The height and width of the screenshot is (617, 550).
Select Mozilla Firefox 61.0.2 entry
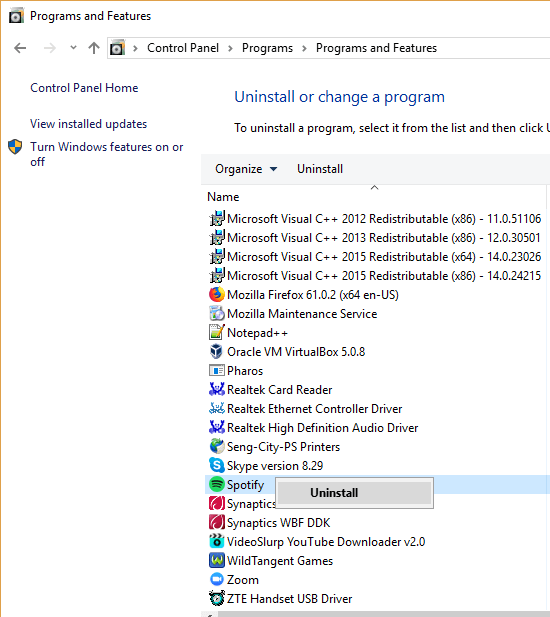point(313,295)
